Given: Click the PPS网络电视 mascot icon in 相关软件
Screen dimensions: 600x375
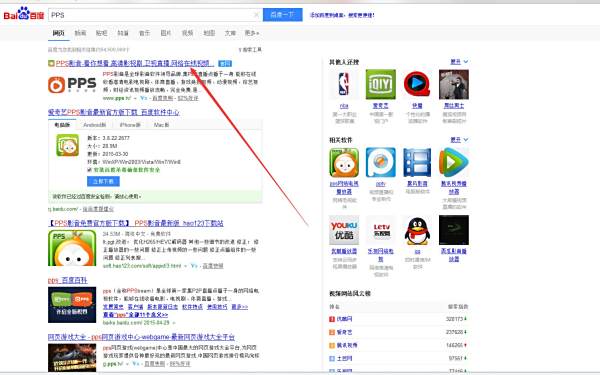Looking at the screenshot, I should 344,163.
